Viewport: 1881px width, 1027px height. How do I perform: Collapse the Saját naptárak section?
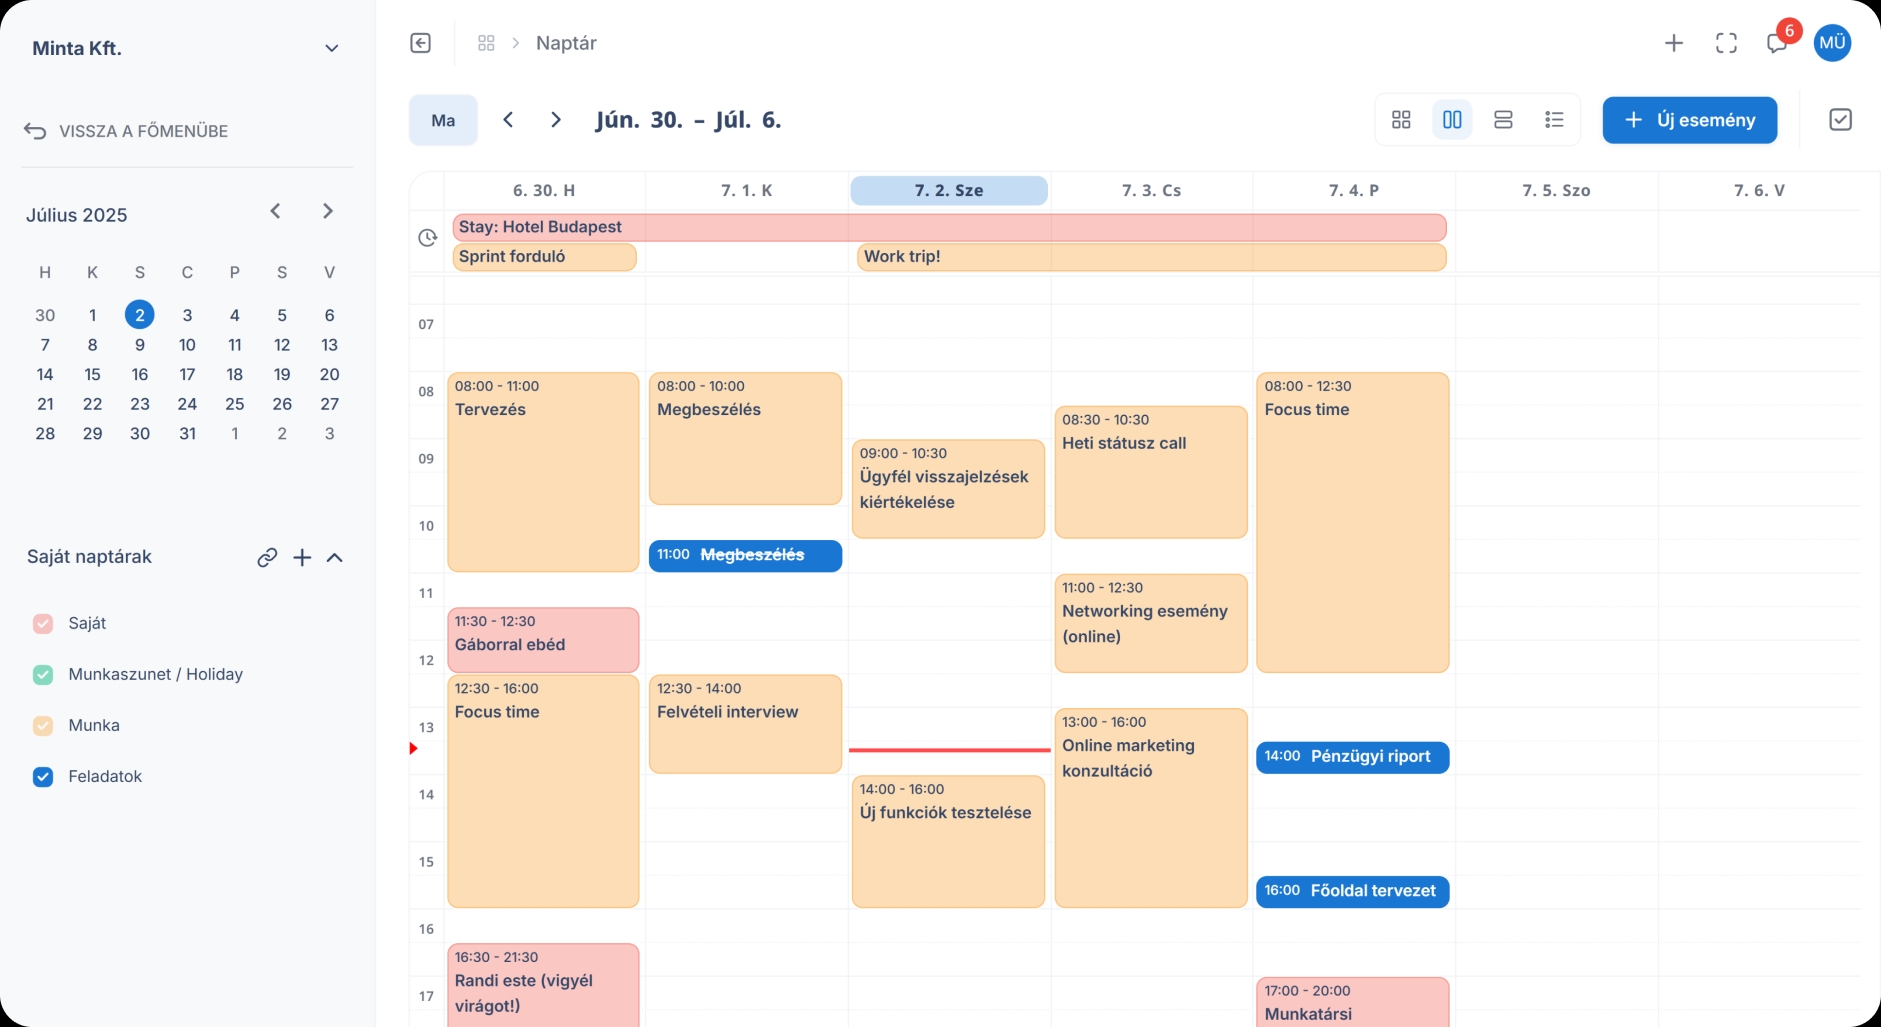335,557
